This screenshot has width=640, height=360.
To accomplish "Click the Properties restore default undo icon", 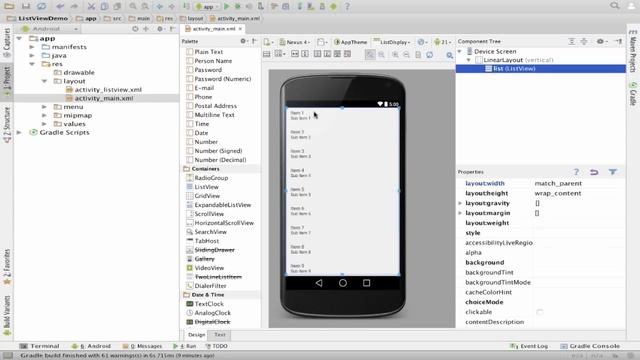I will coord(594,172).
